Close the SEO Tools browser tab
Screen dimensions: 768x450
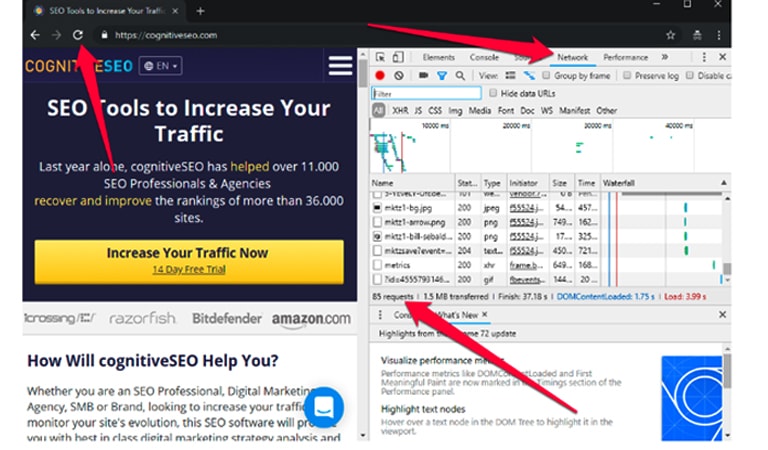pos(175,11)
